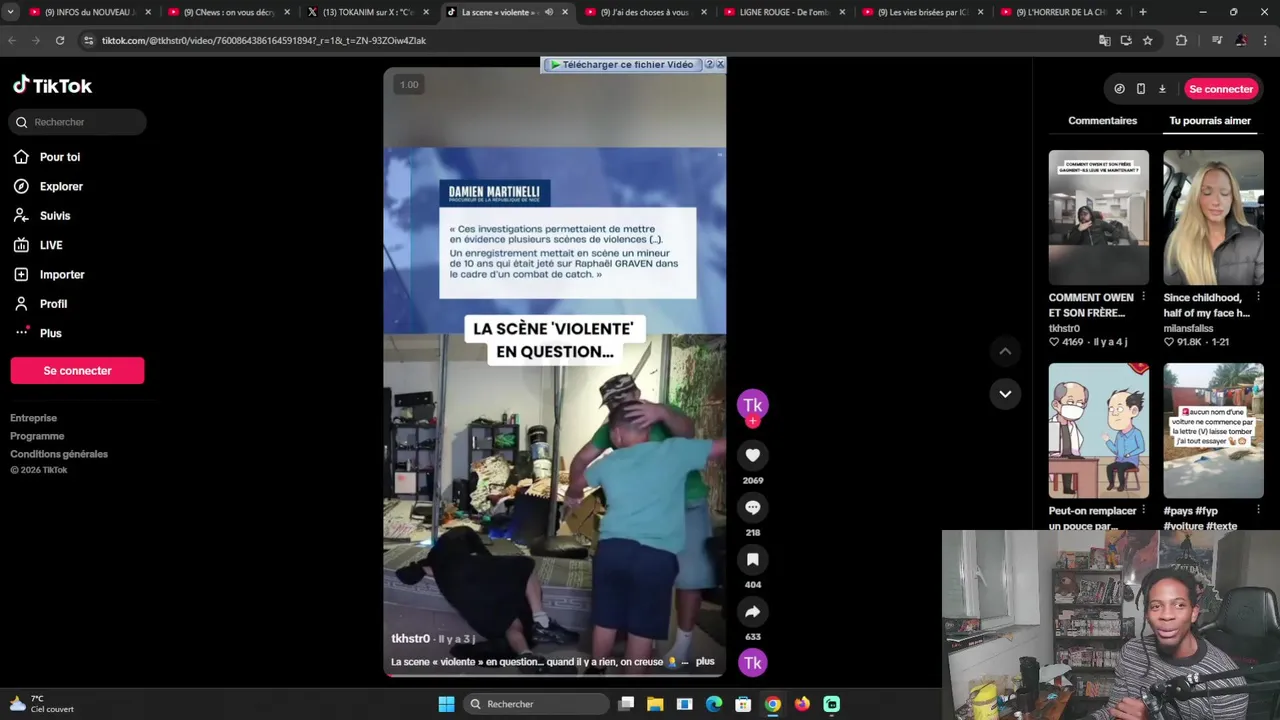
Task: Click the coin icon in header
Action: click(1119, 89)
